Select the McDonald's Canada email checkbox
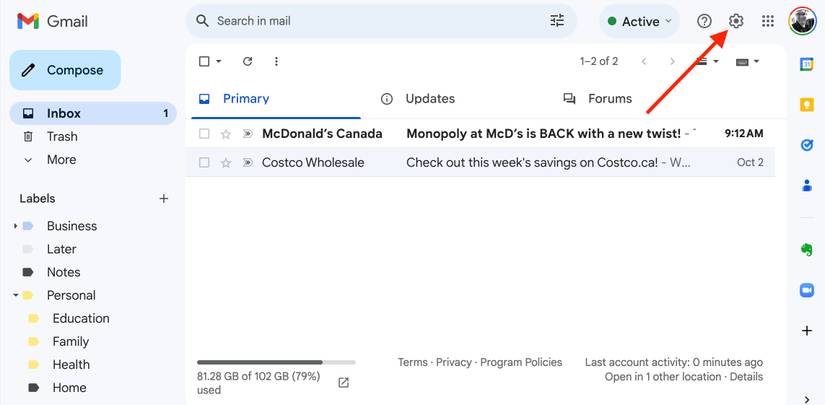 (x=204, y=133)
